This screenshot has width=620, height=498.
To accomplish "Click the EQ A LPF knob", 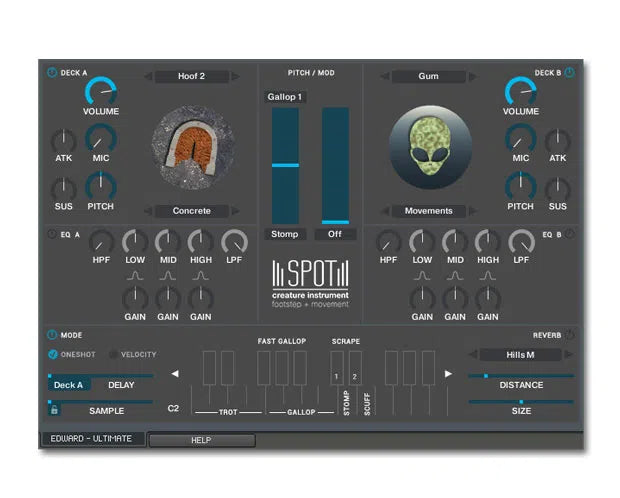I will pos(234,242).
